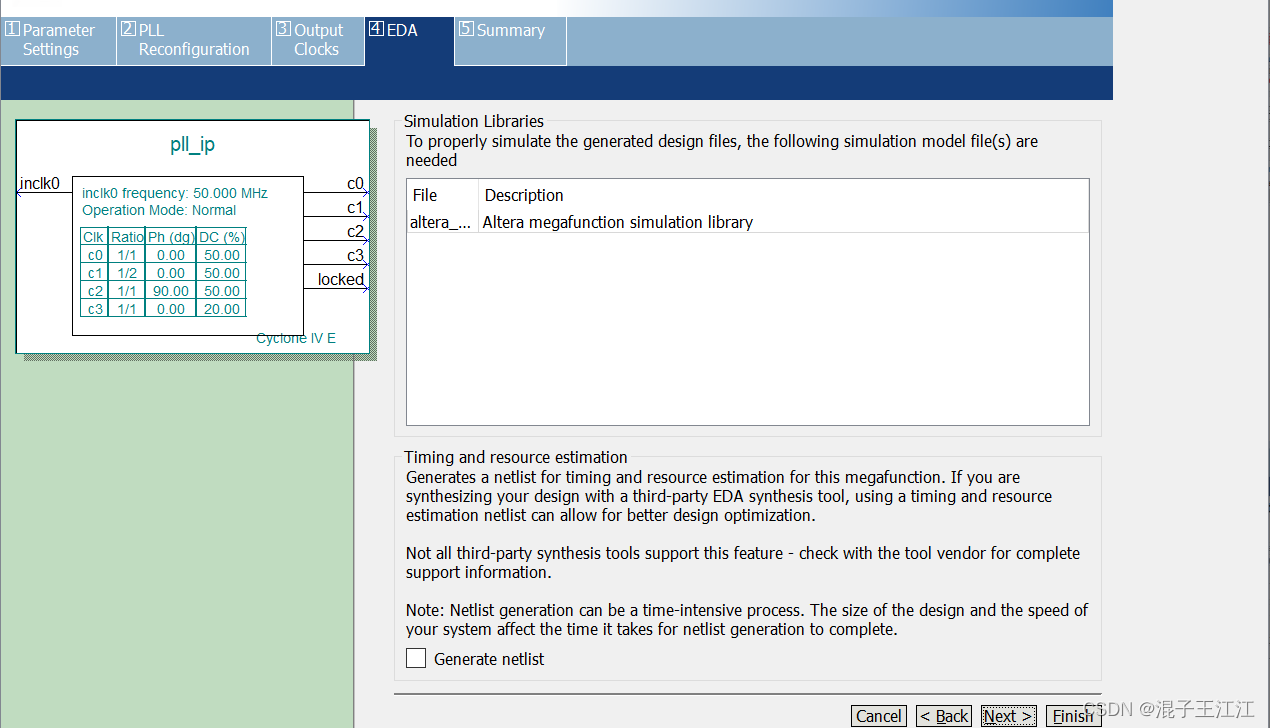Go back with the Back button
This screenshot has width=1270, height=728.
coord(944,716)
